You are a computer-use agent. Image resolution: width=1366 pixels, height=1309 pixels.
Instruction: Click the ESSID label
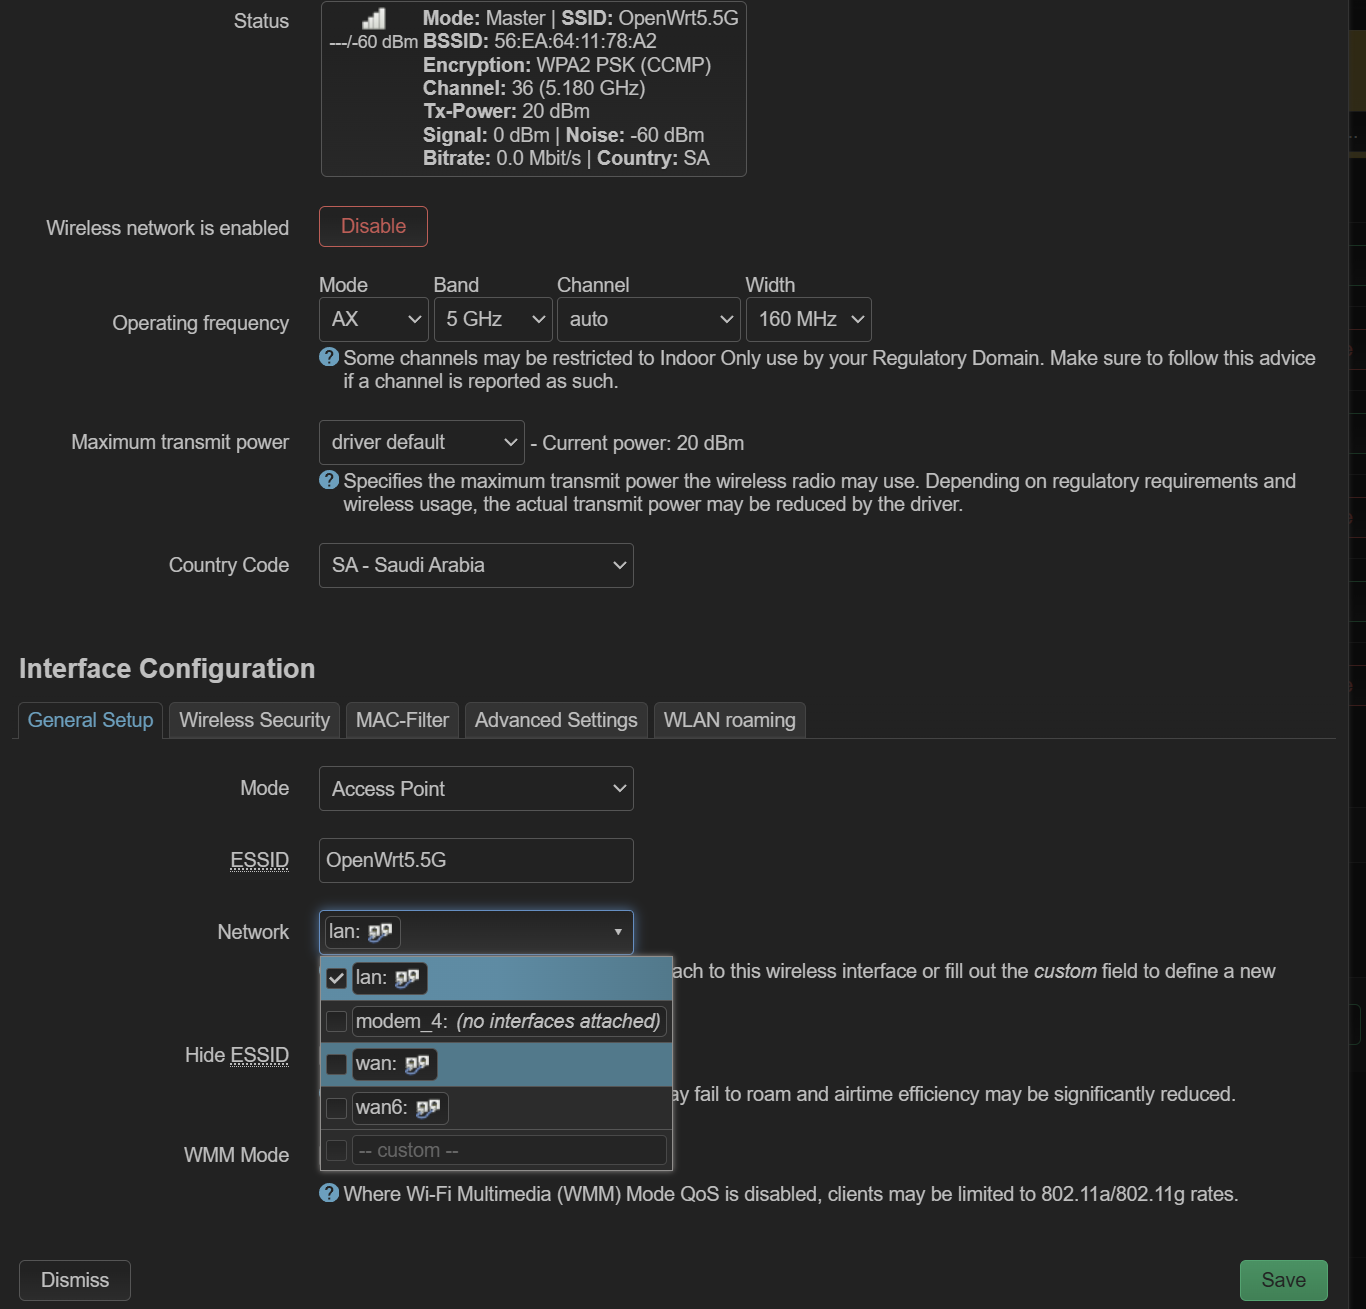pyautogui.click(x=260, y=860)
